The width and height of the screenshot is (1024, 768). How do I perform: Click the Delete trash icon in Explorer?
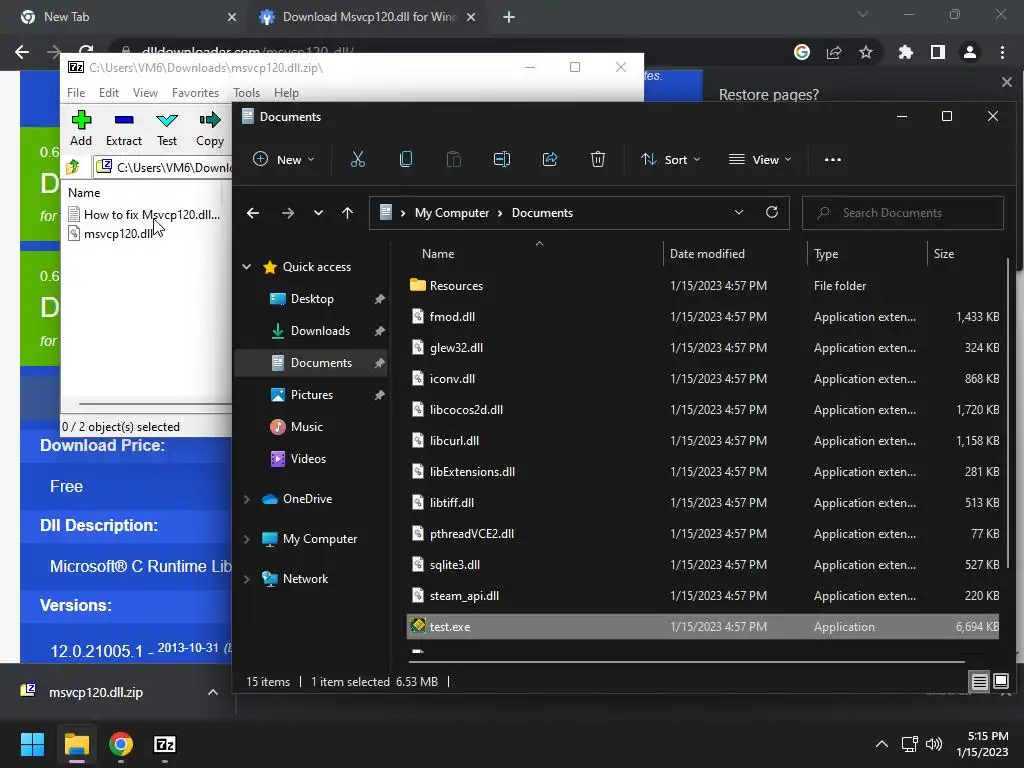[598, 159]
